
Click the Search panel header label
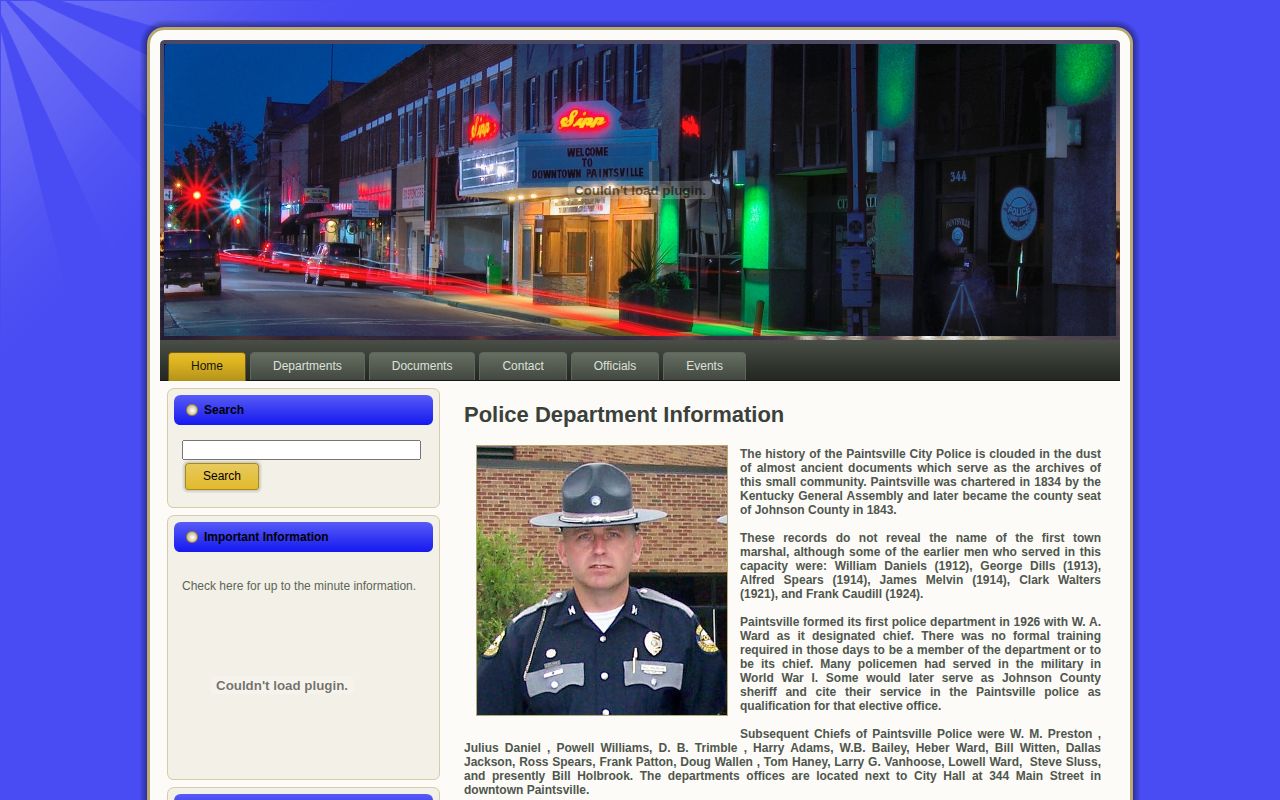pyautogui.click(x=224, y=410)
